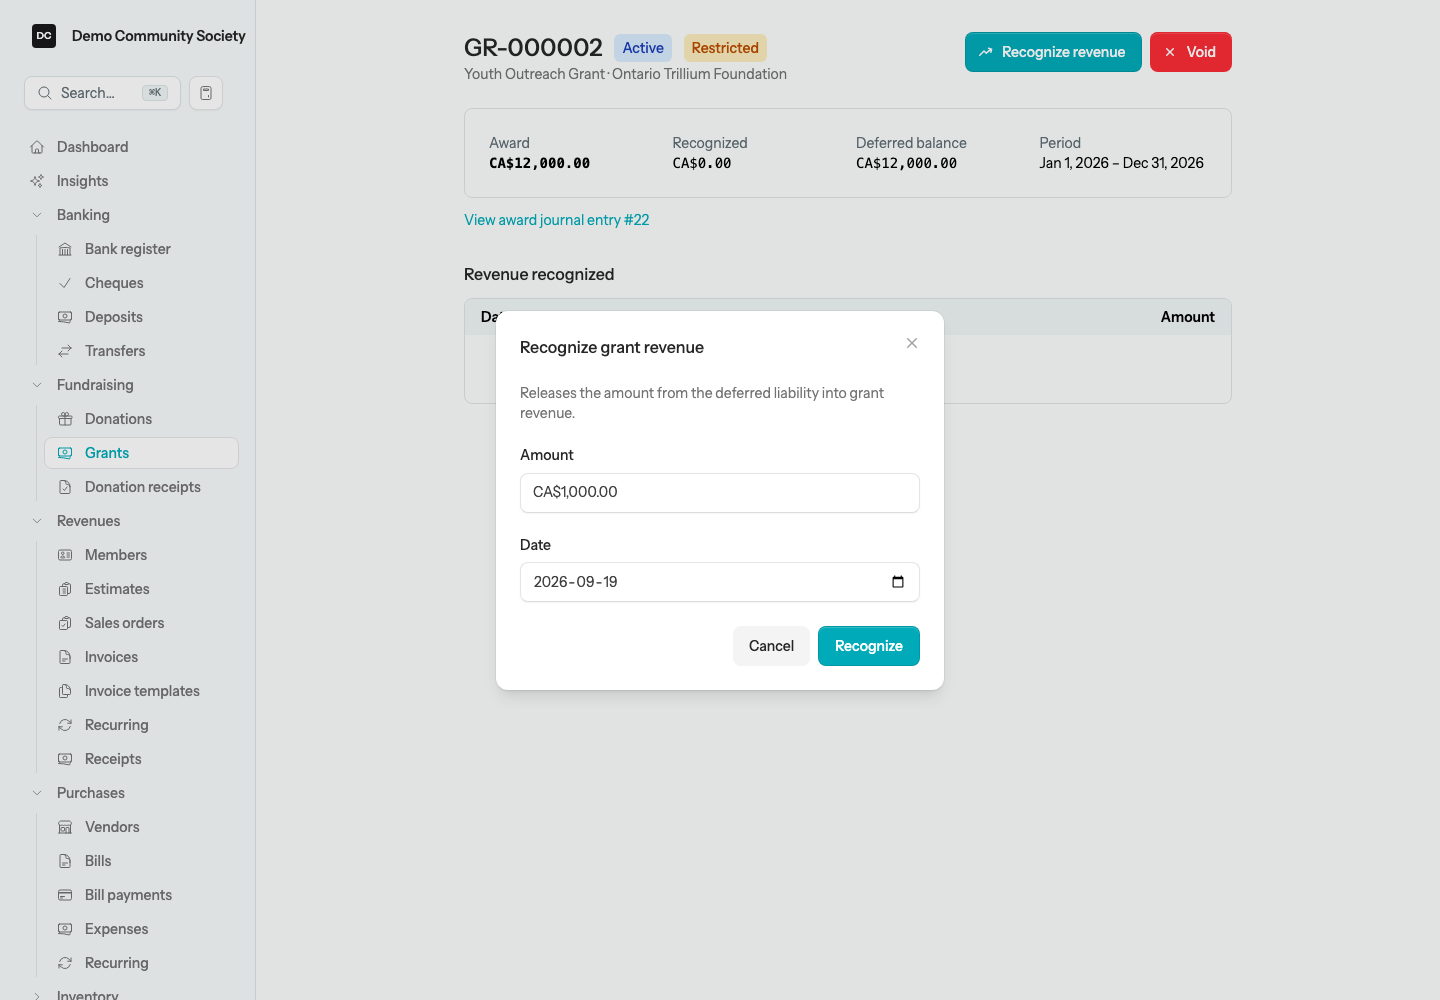Click the Search box in sidebar

coord(102,93)
